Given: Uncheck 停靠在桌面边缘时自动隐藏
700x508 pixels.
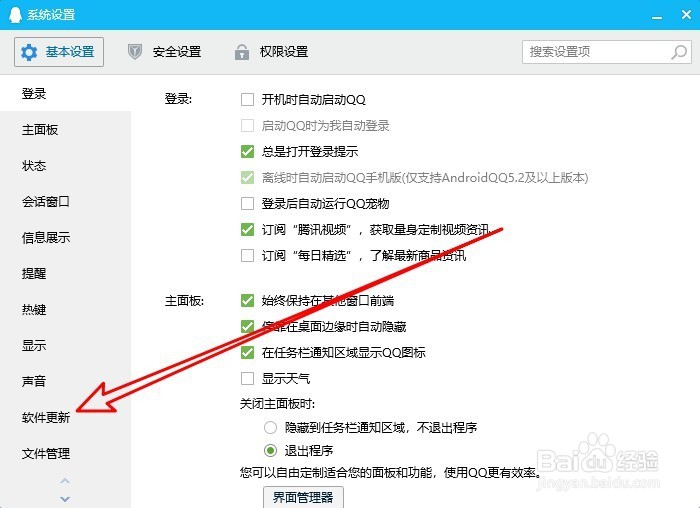Looking at the screenshot, I should point(247,326).
